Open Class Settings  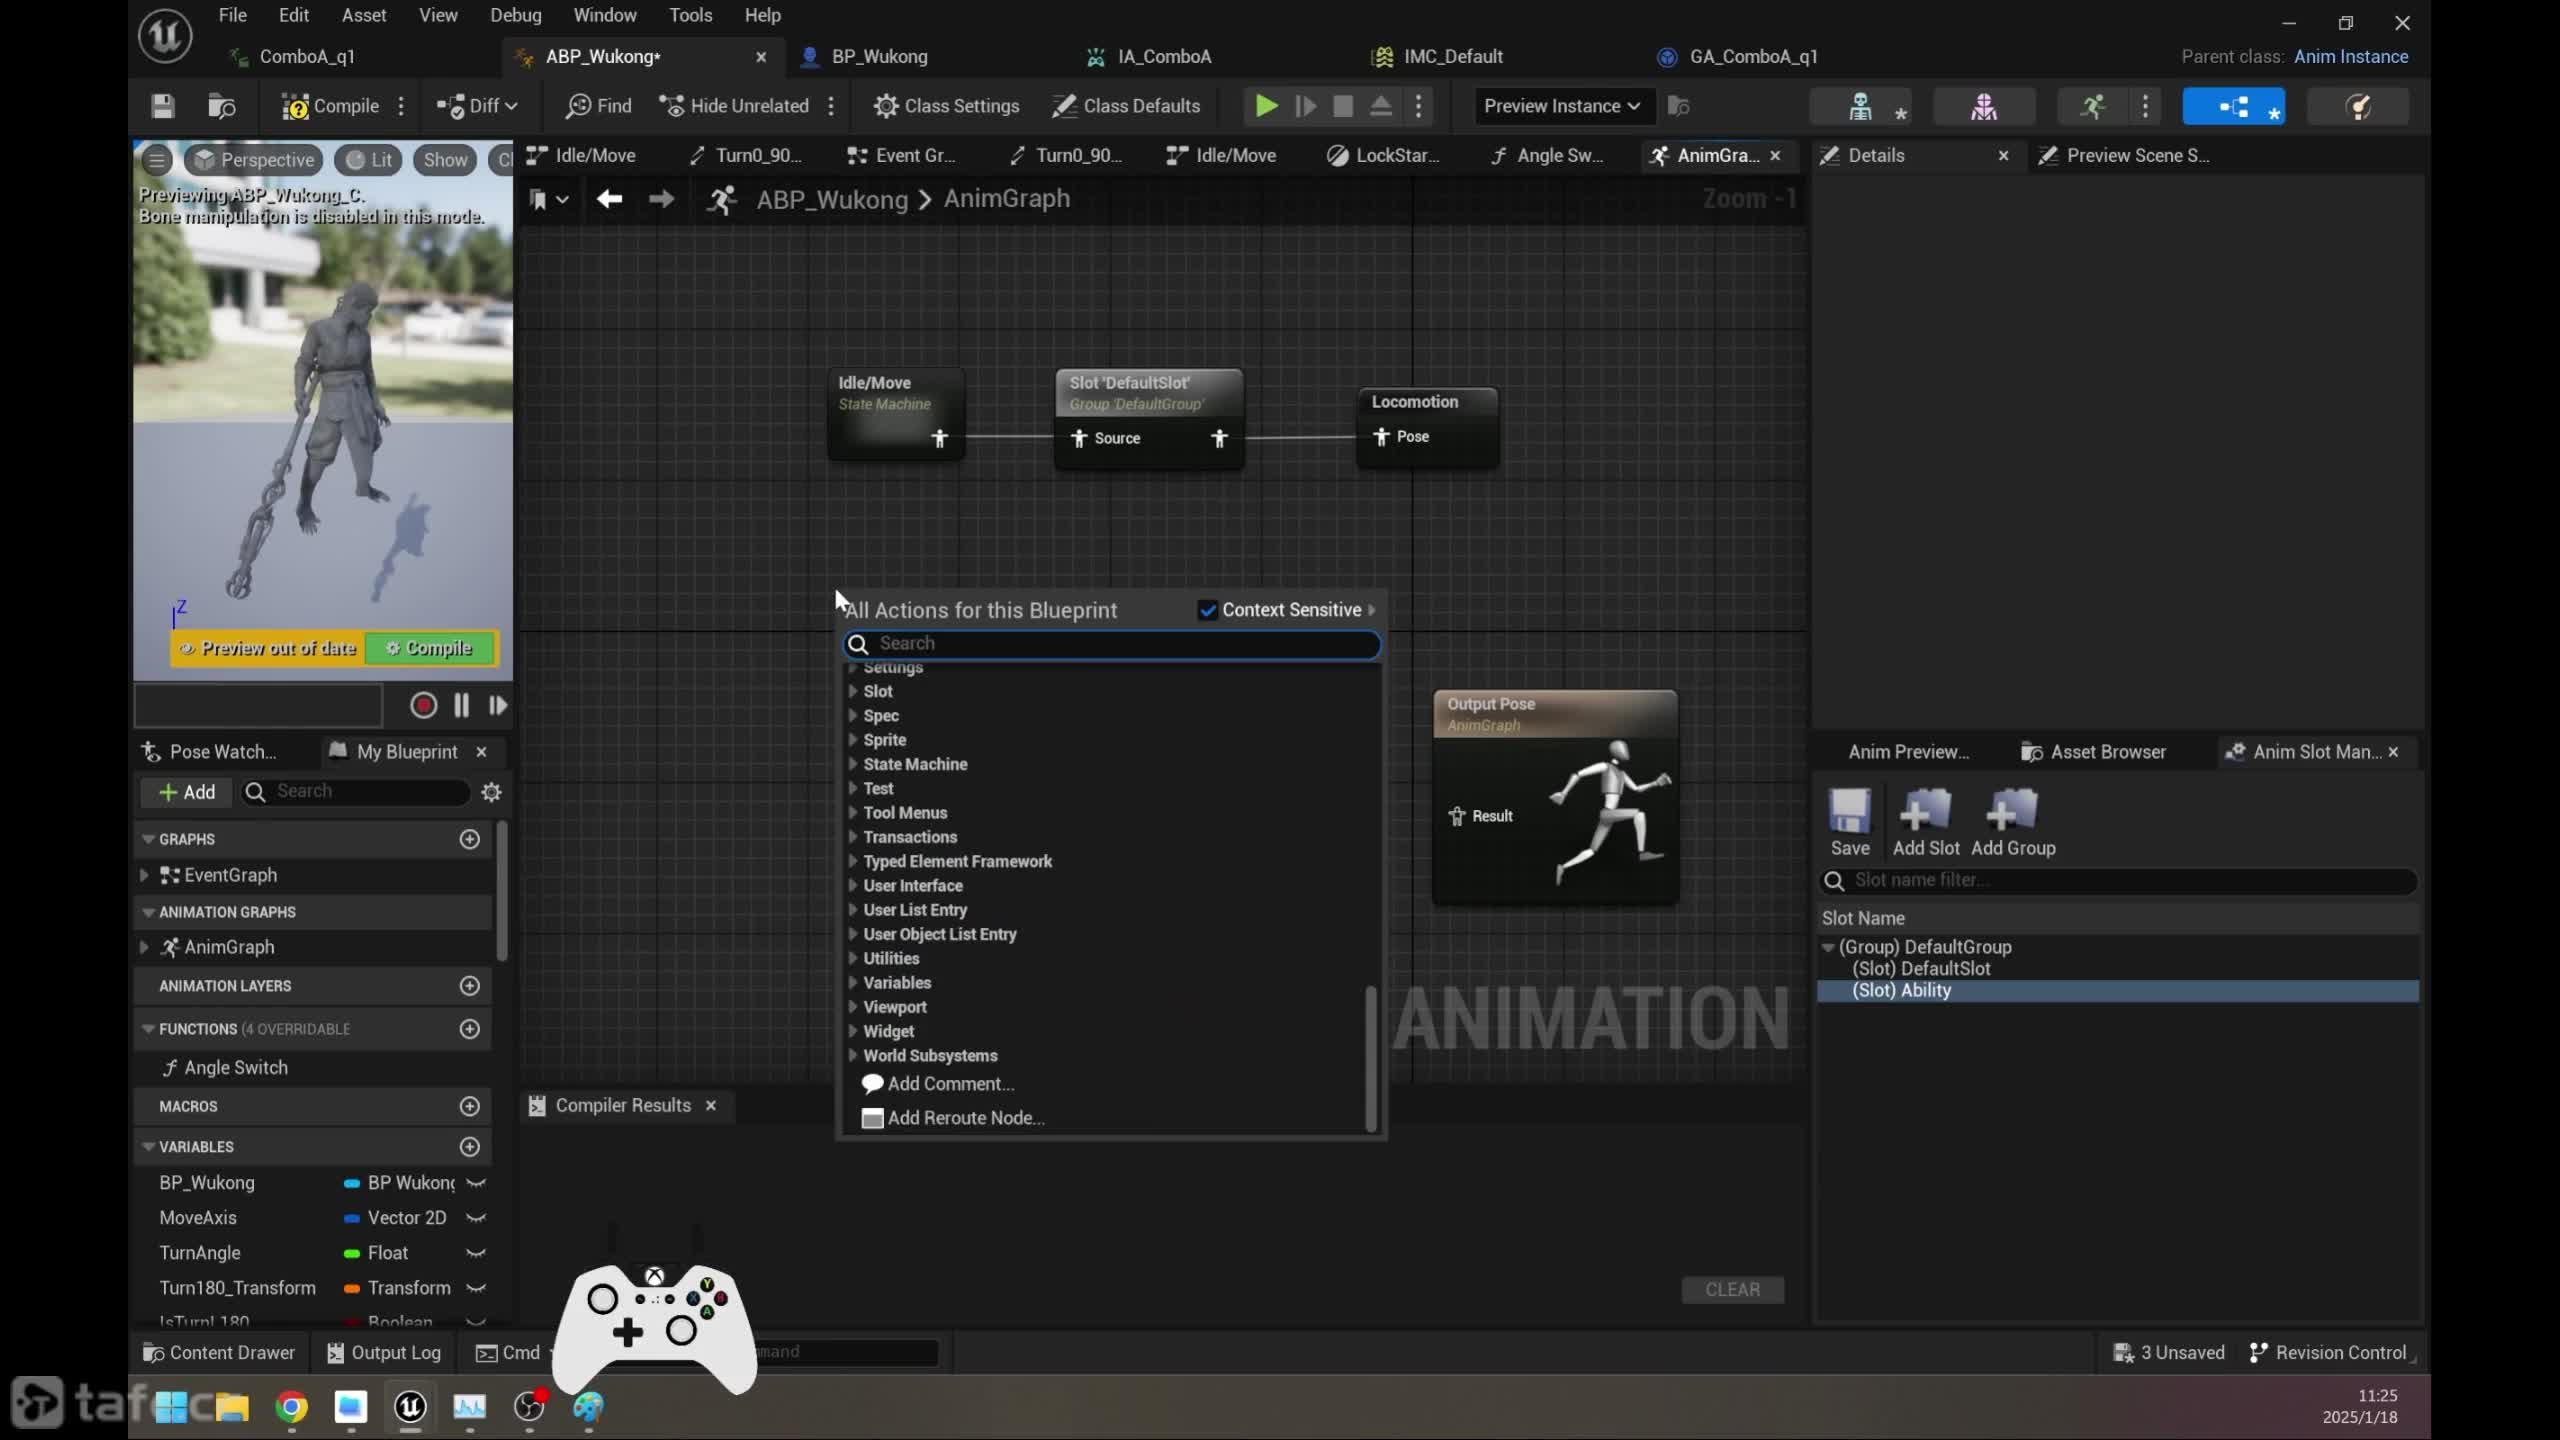[x=946, y=106]
